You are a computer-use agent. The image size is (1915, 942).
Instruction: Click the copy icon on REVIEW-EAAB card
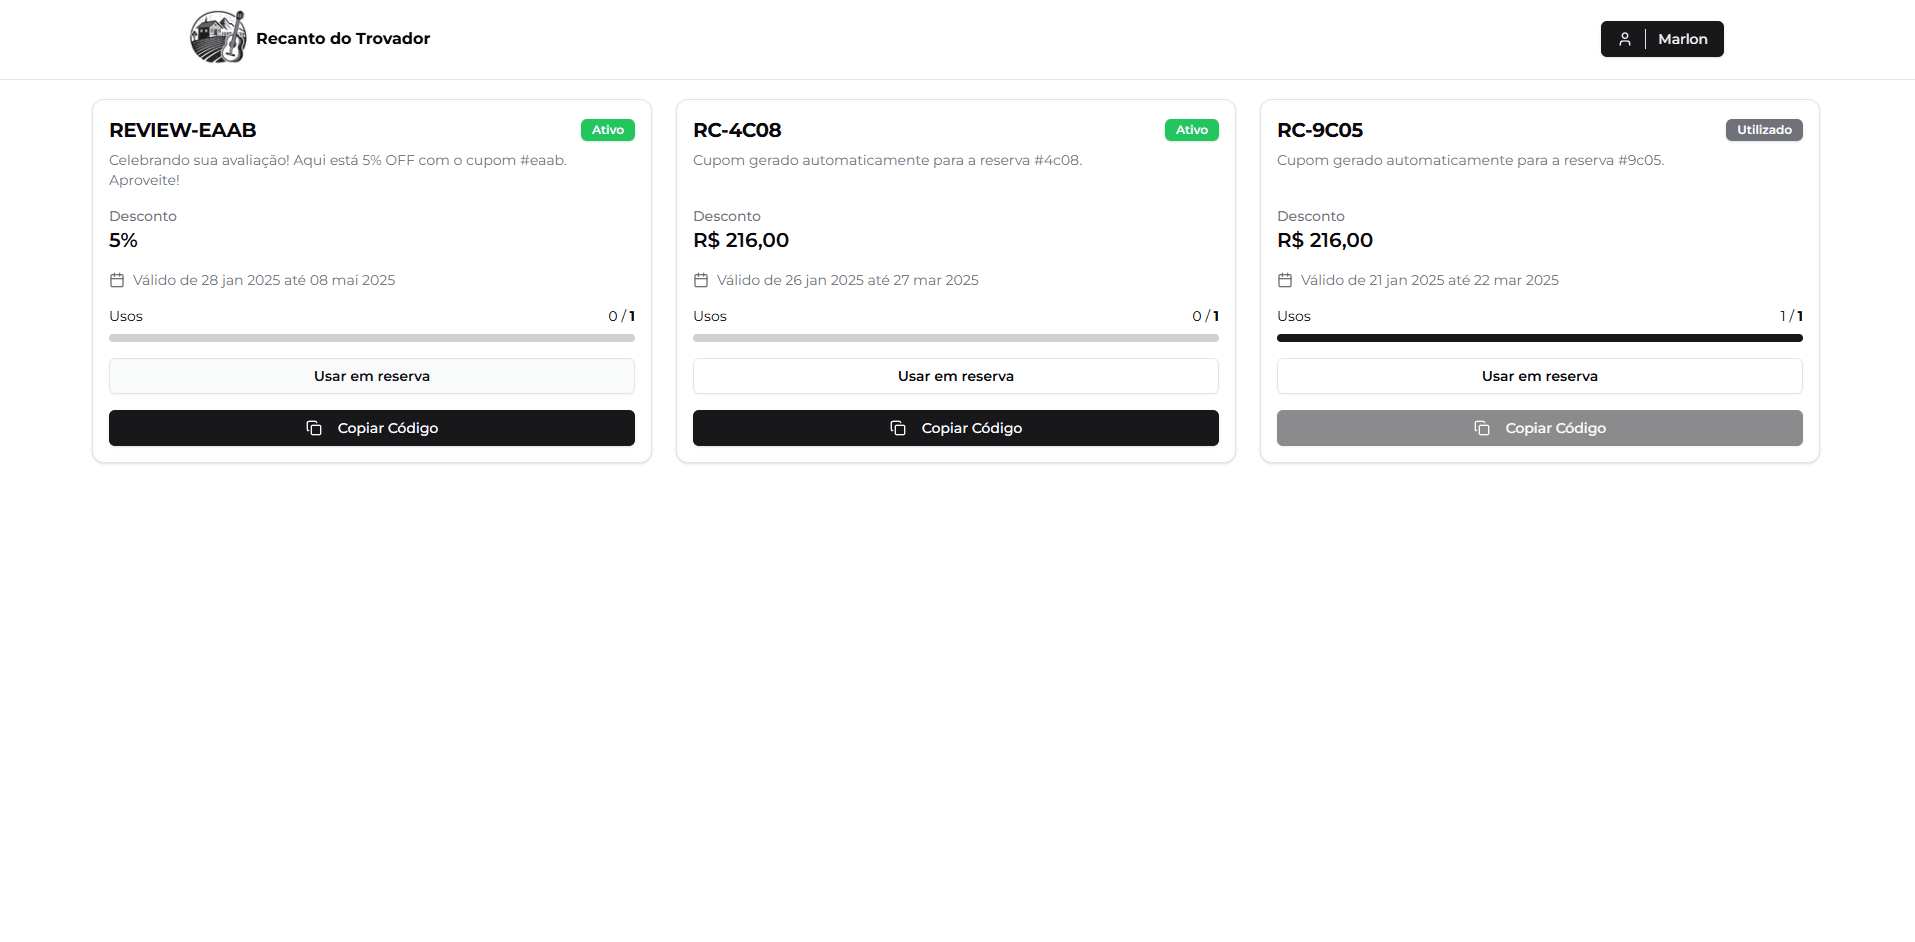[314, 428]
